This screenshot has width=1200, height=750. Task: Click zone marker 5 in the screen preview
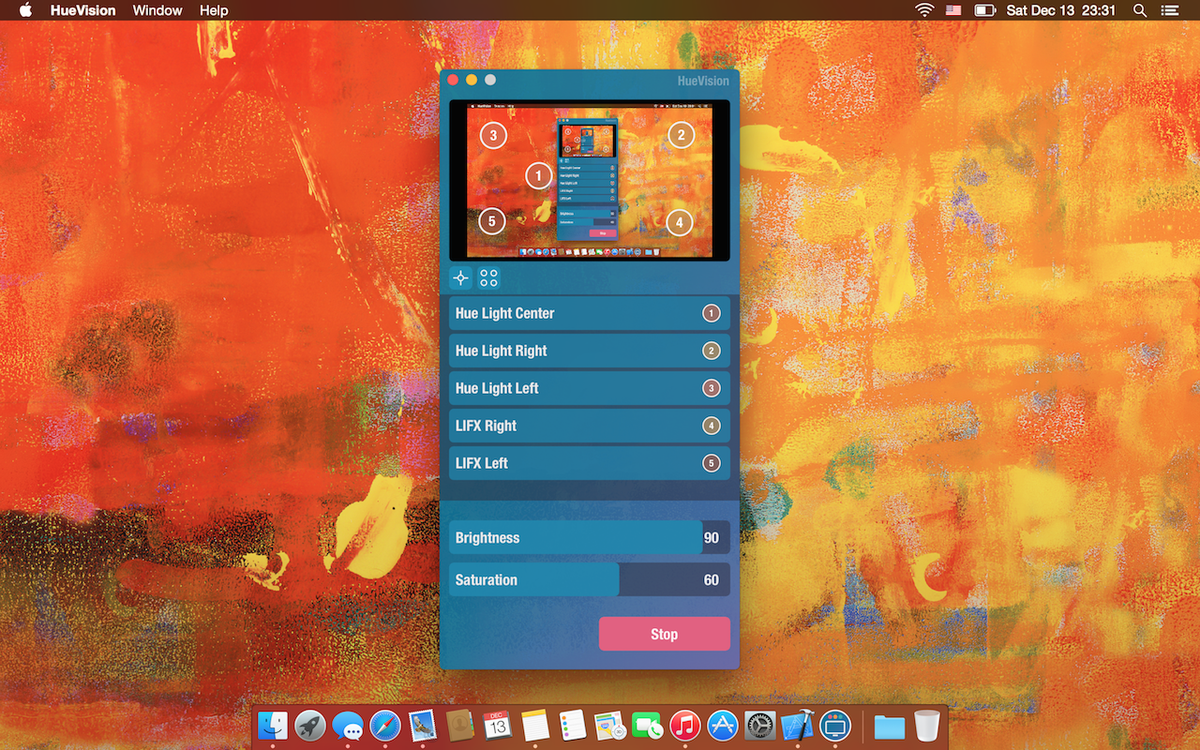coord(492,221)
